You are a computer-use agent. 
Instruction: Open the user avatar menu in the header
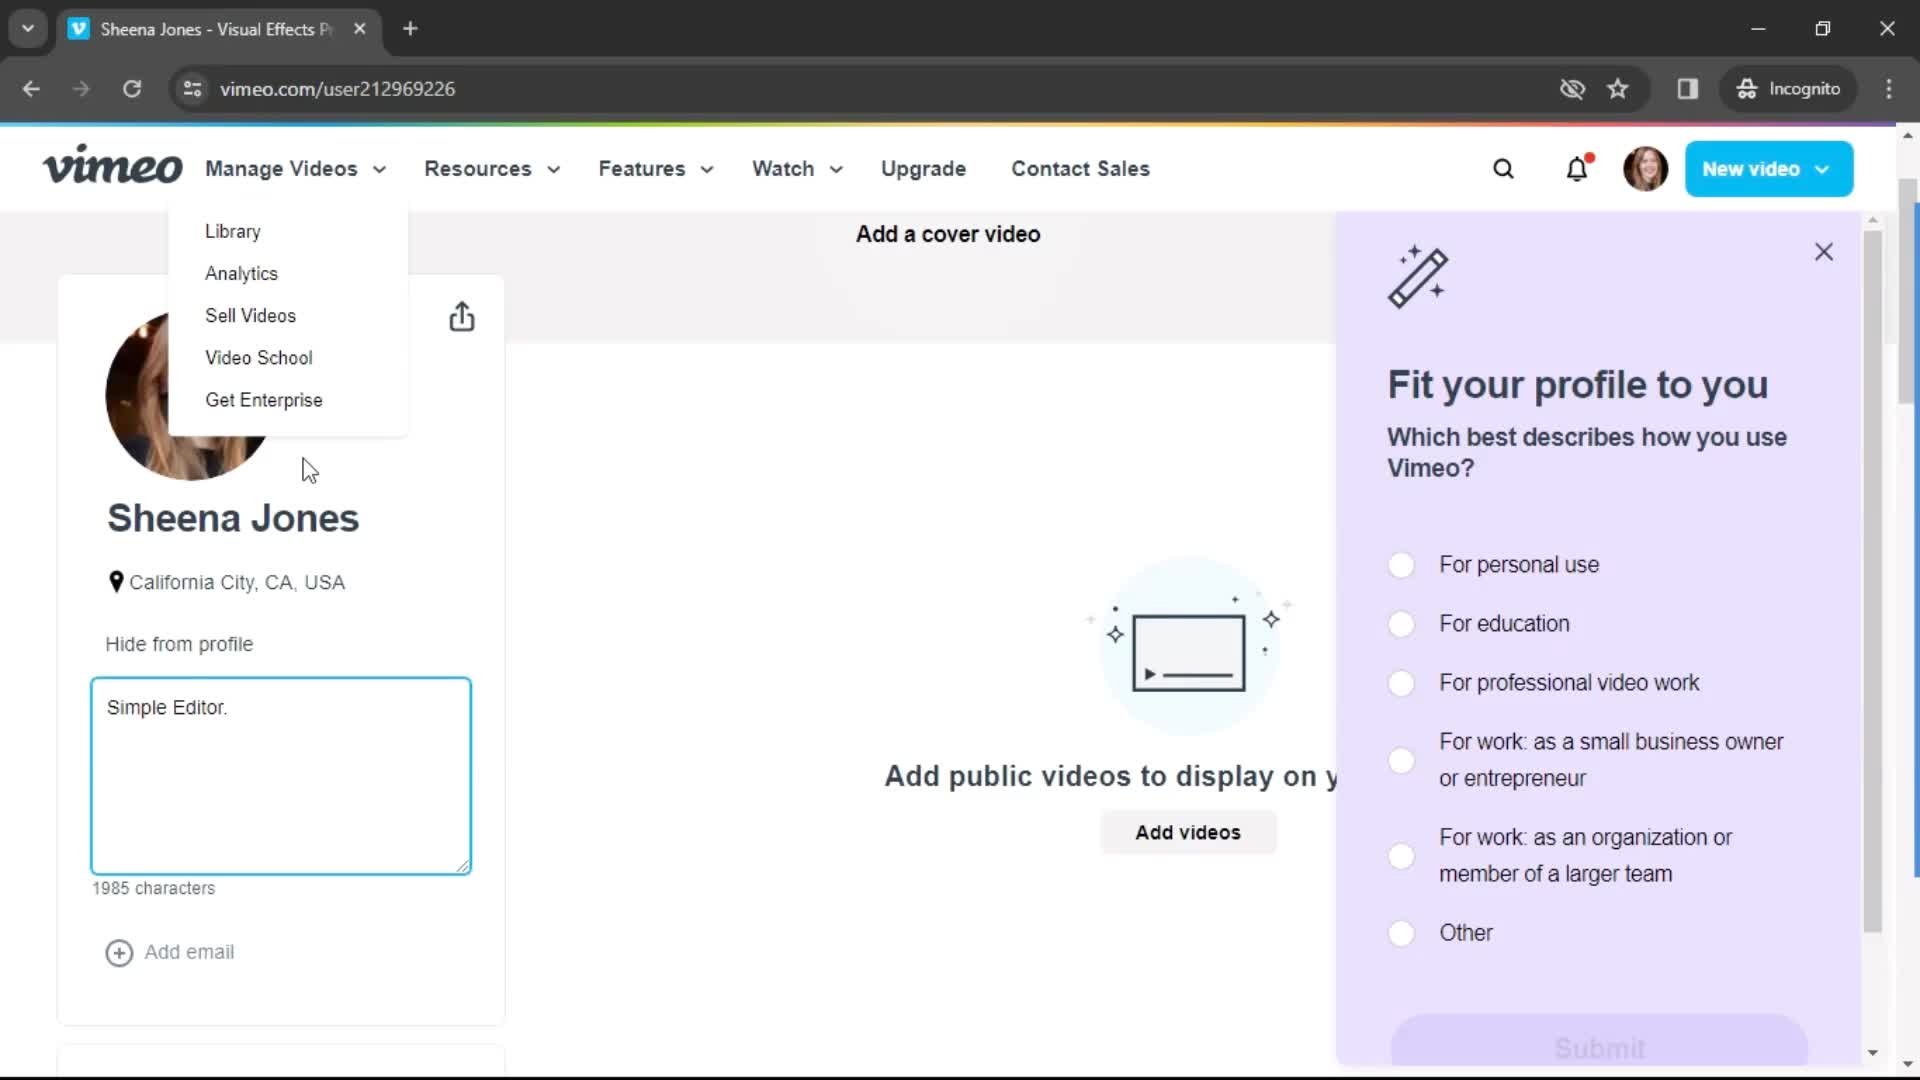point(1645,169)
